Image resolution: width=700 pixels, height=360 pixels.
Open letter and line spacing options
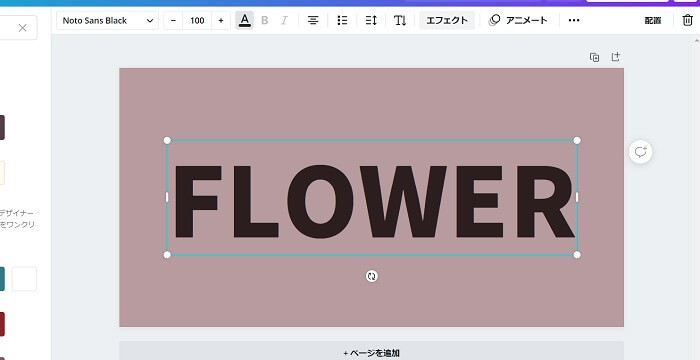click(x=371, y=21)
